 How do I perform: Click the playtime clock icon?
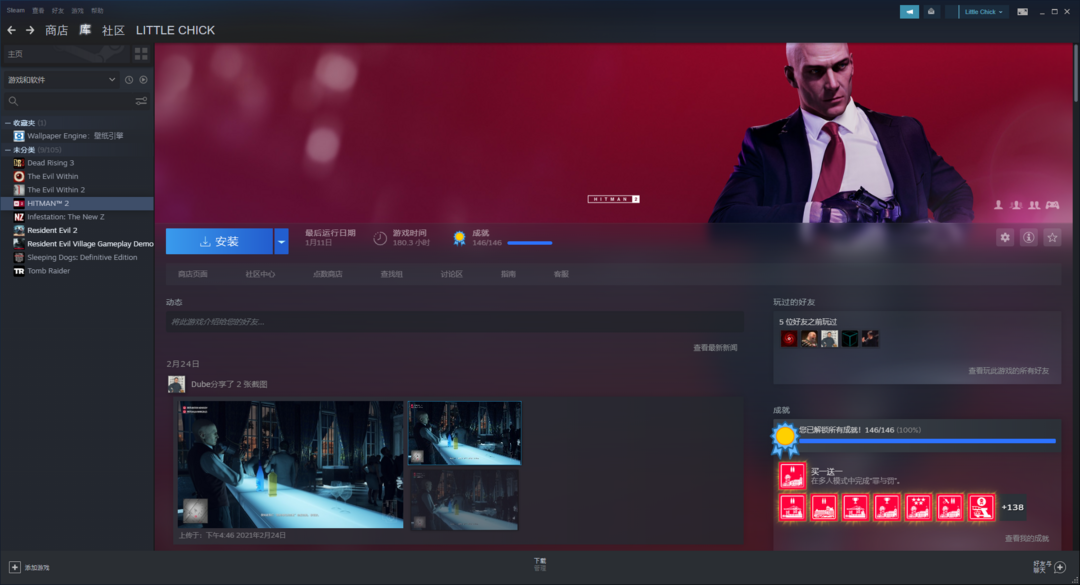click(380, 238)
